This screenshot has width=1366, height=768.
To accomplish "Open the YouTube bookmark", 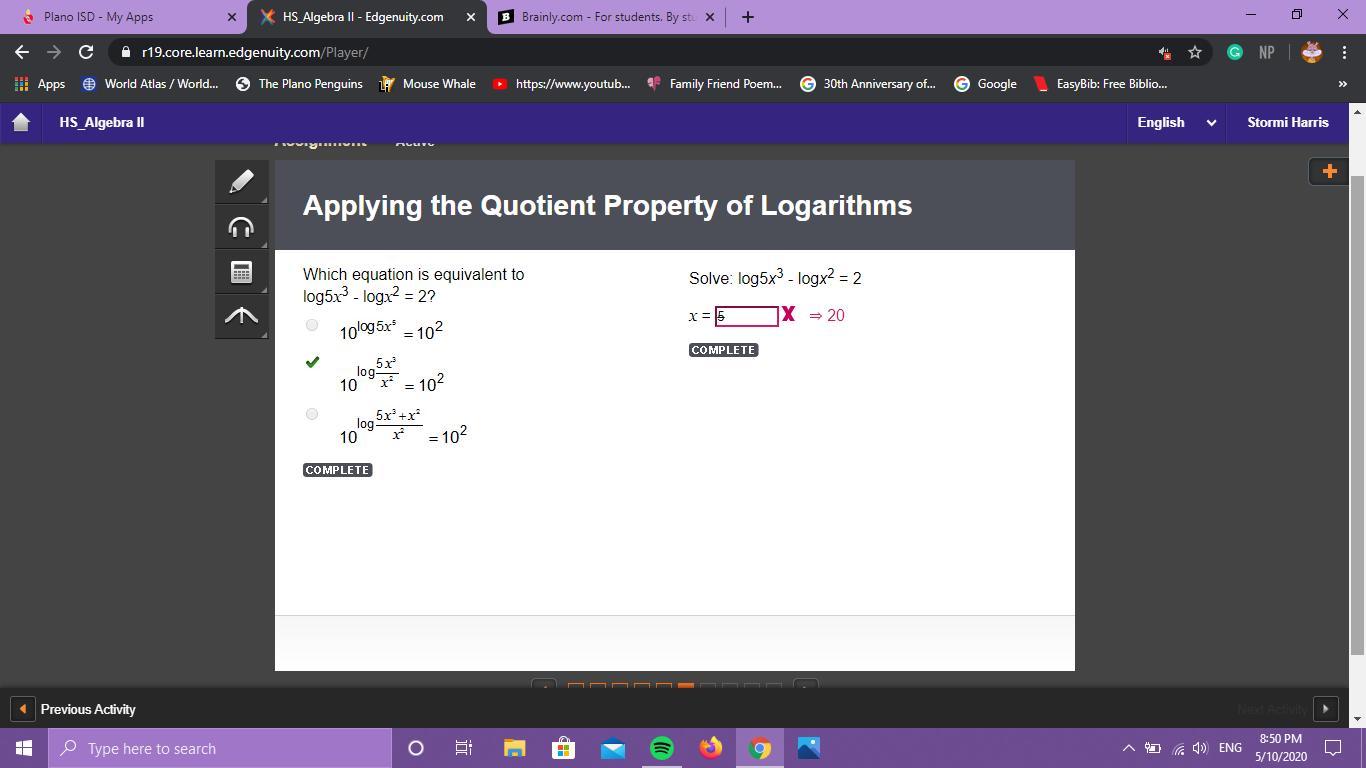I will click(x=561, y=84).
